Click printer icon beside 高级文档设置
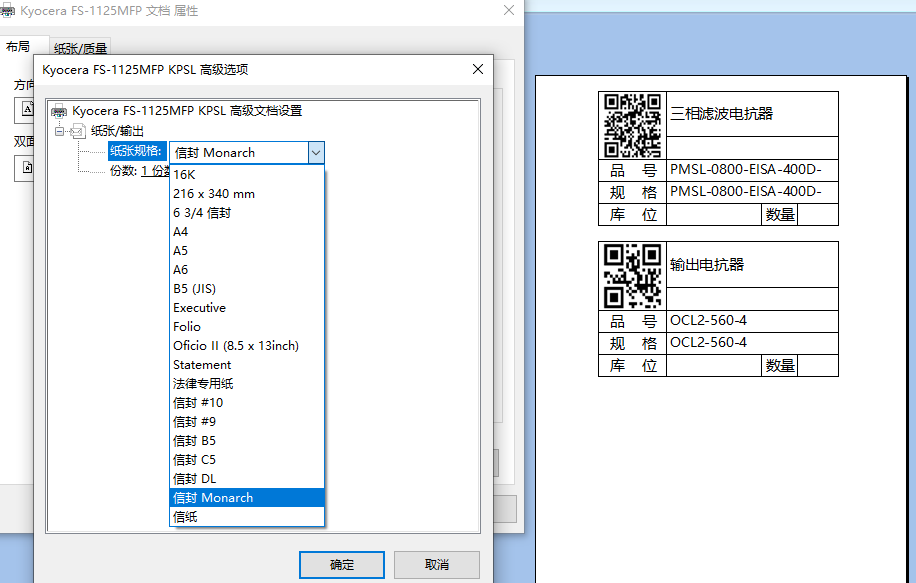Viewport: 916px width, 583px height. click(59, 110)
